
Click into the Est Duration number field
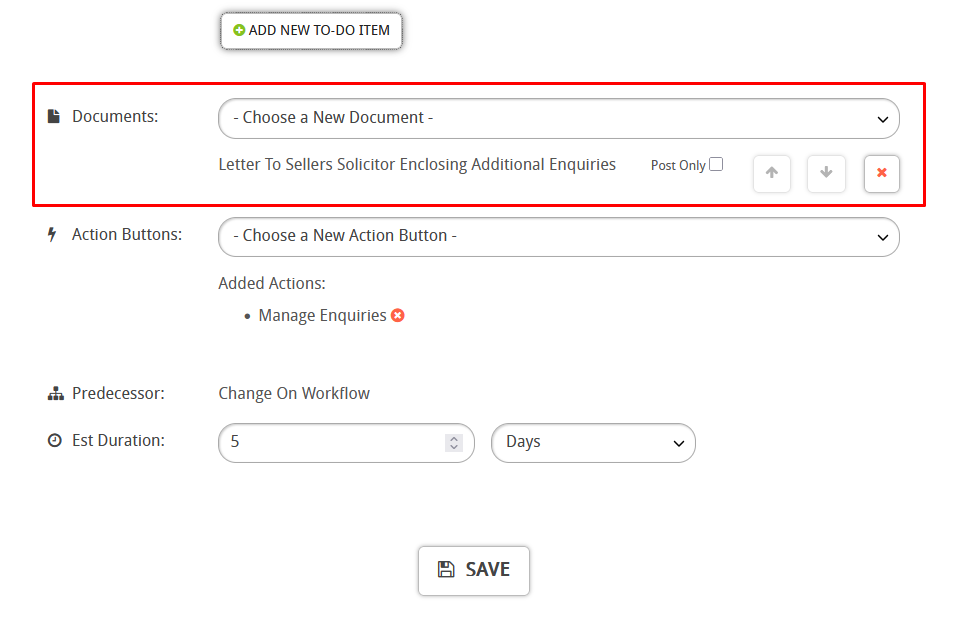pyautogui.click(x=330, y=442)
